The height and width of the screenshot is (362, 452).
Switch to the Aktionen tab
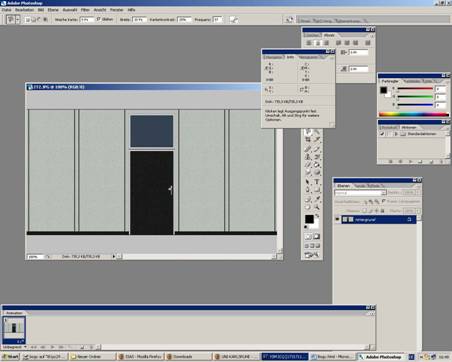coord(409,127)
